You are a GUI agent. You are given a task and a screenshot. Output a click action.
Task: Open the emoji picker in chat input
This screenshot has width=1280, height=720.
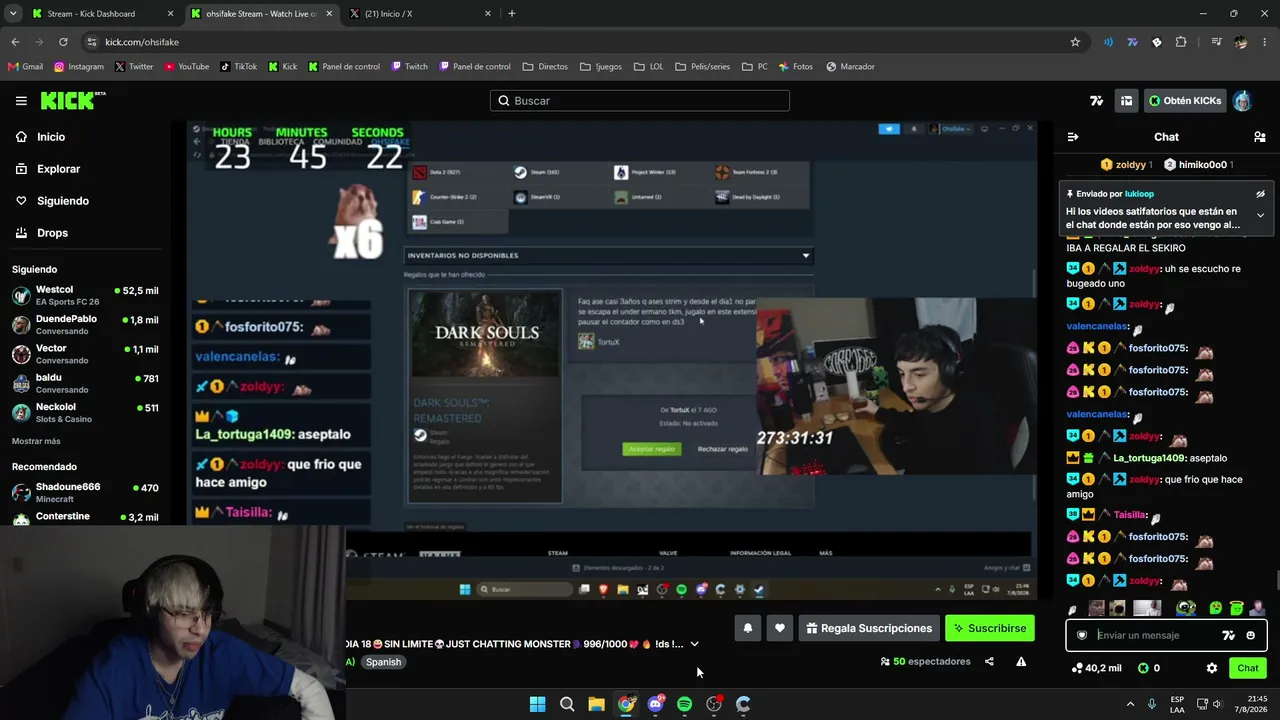click(x=1250, y=635)
